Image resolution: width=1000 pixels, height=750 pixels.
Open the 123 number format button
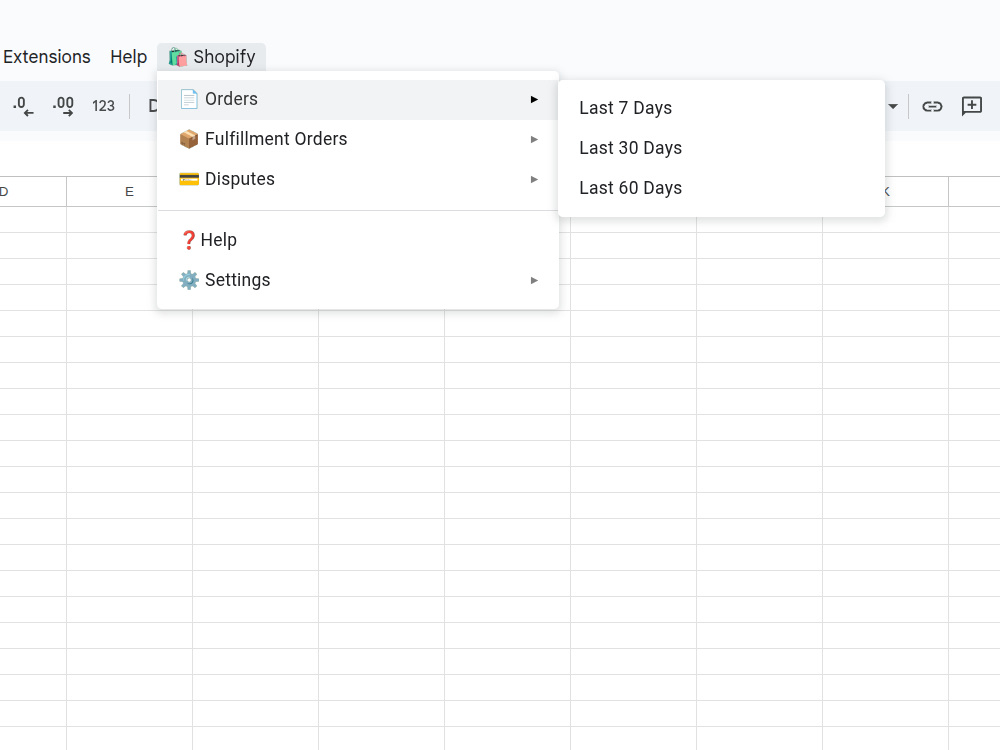tap(103, 106)
